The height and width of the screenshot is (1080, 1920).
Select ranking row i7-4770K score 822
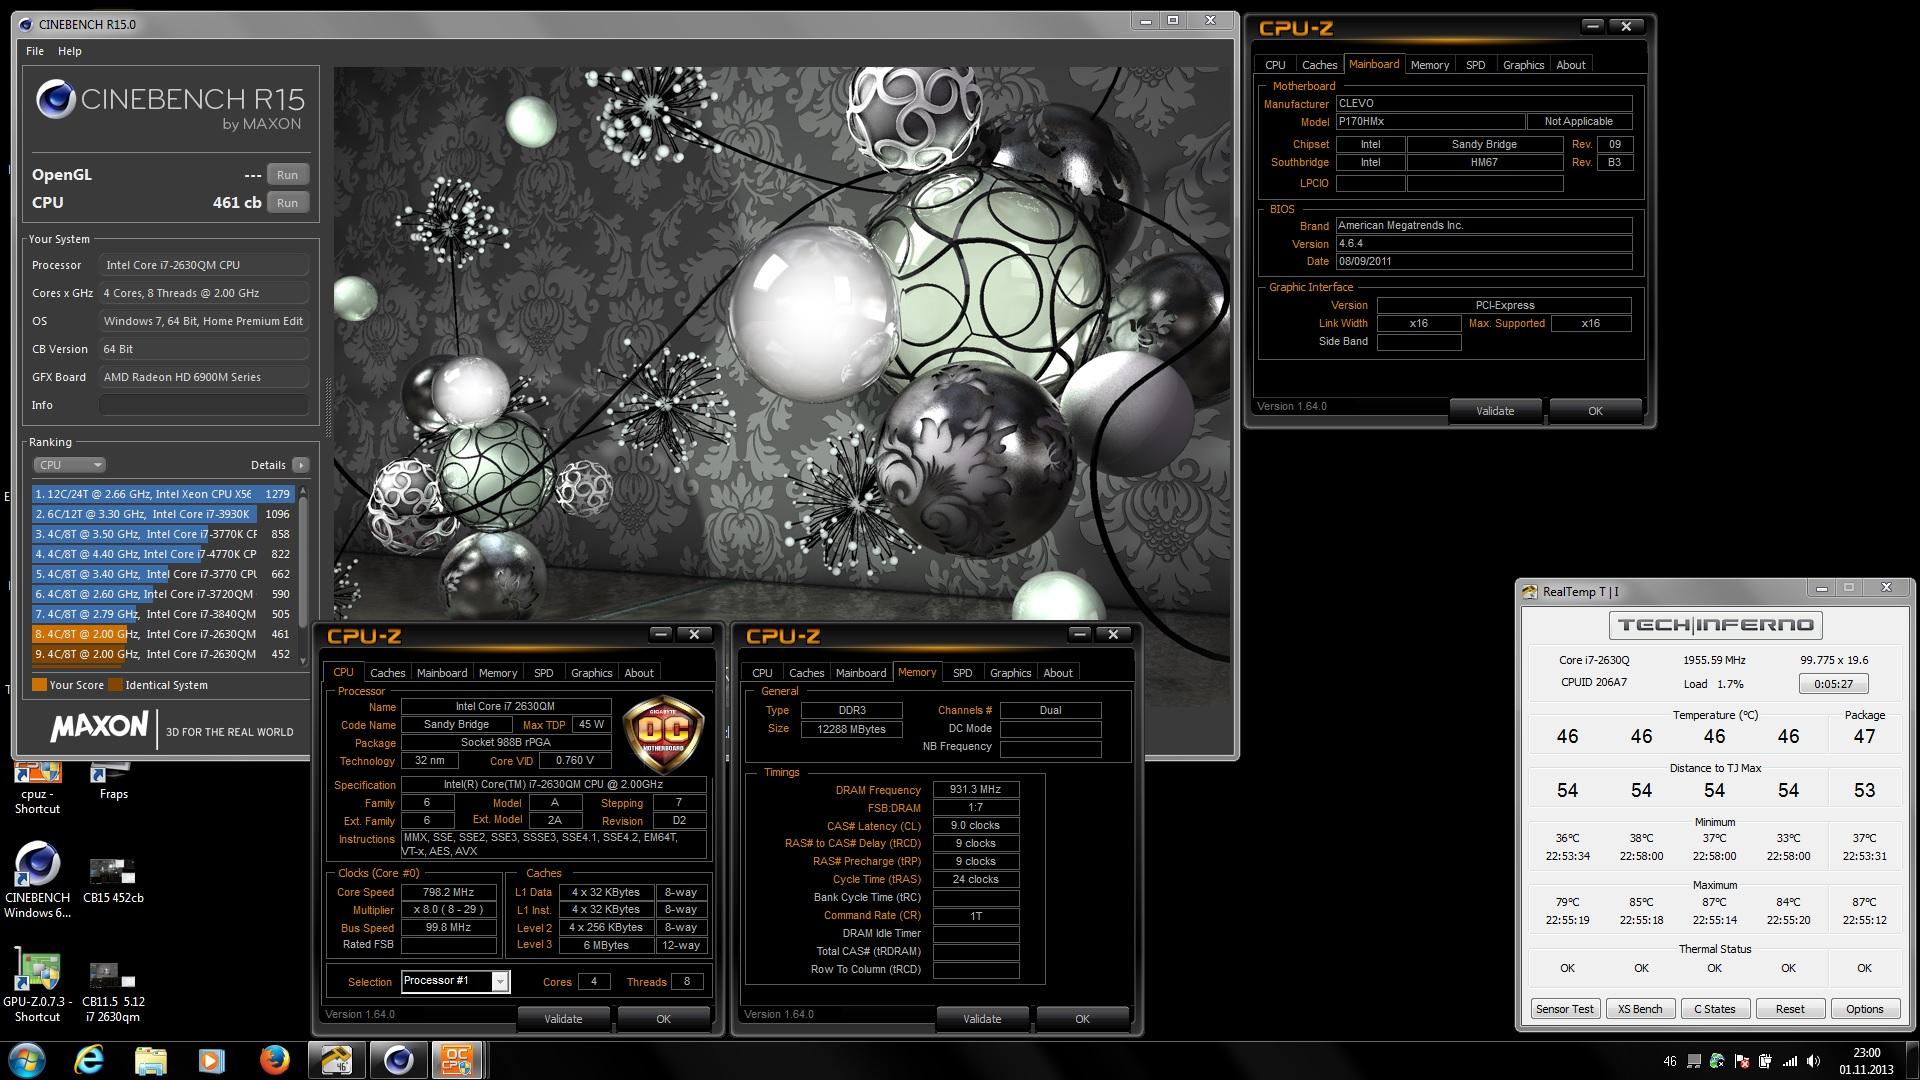coord(163,554)
